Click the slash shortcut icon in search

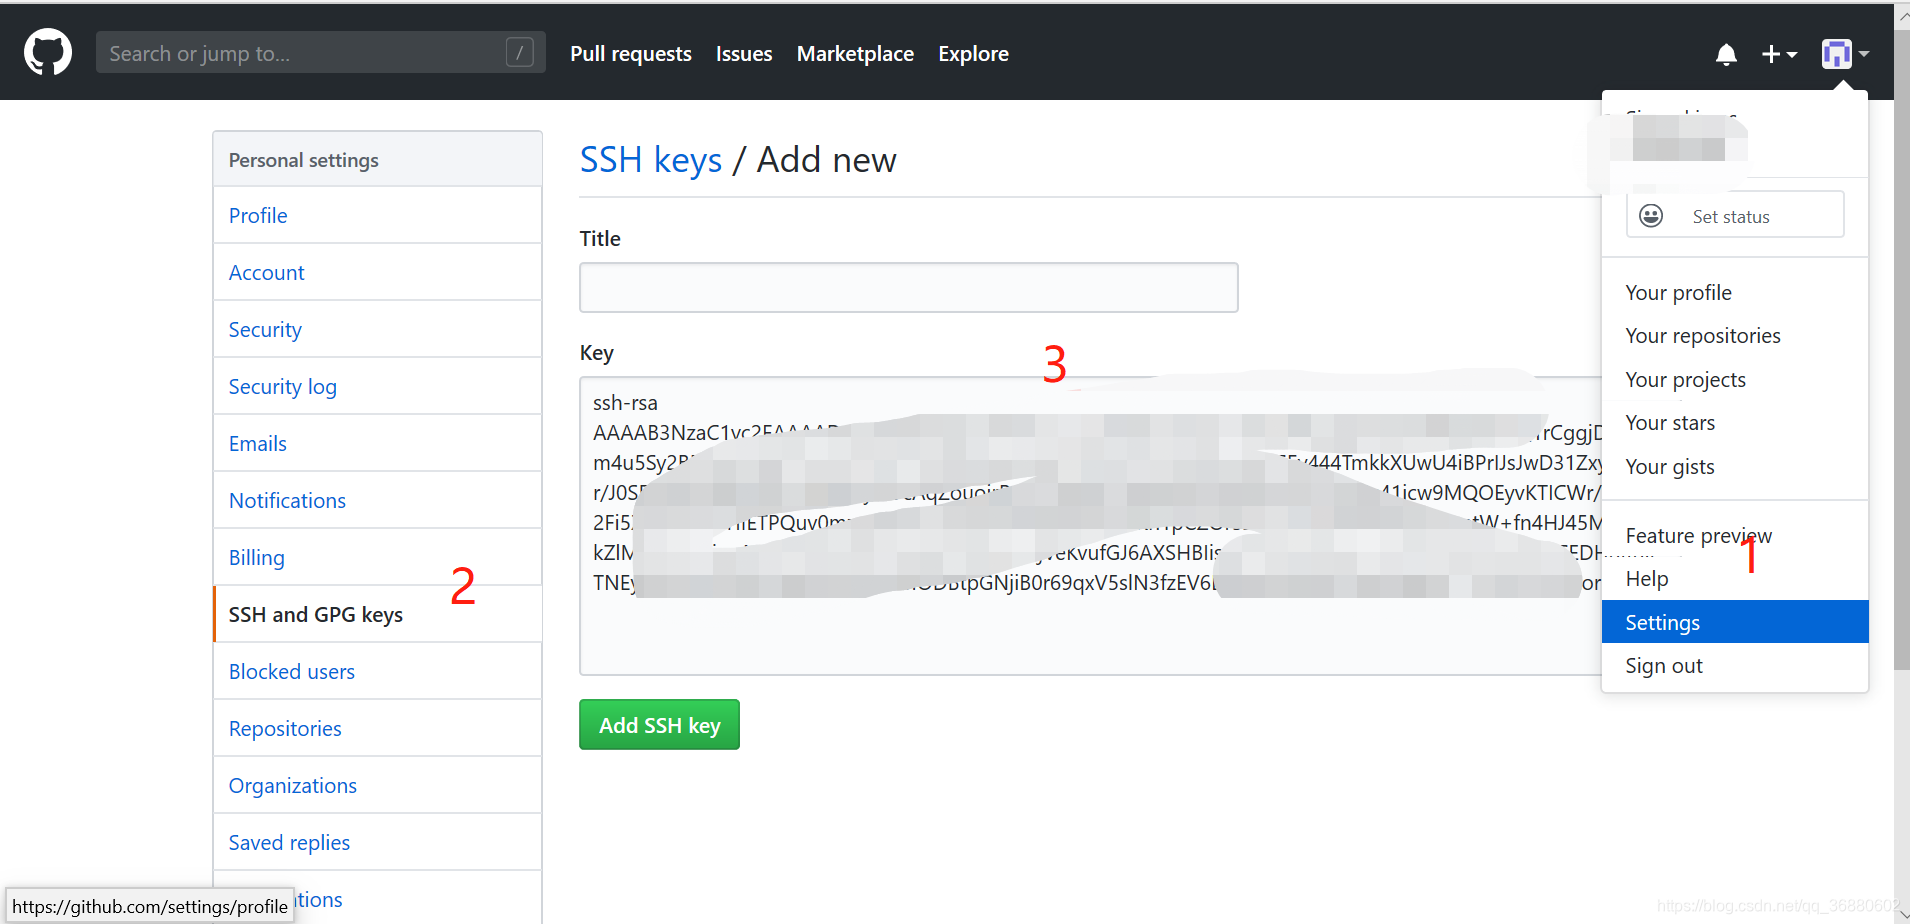[x=519, y=52]
